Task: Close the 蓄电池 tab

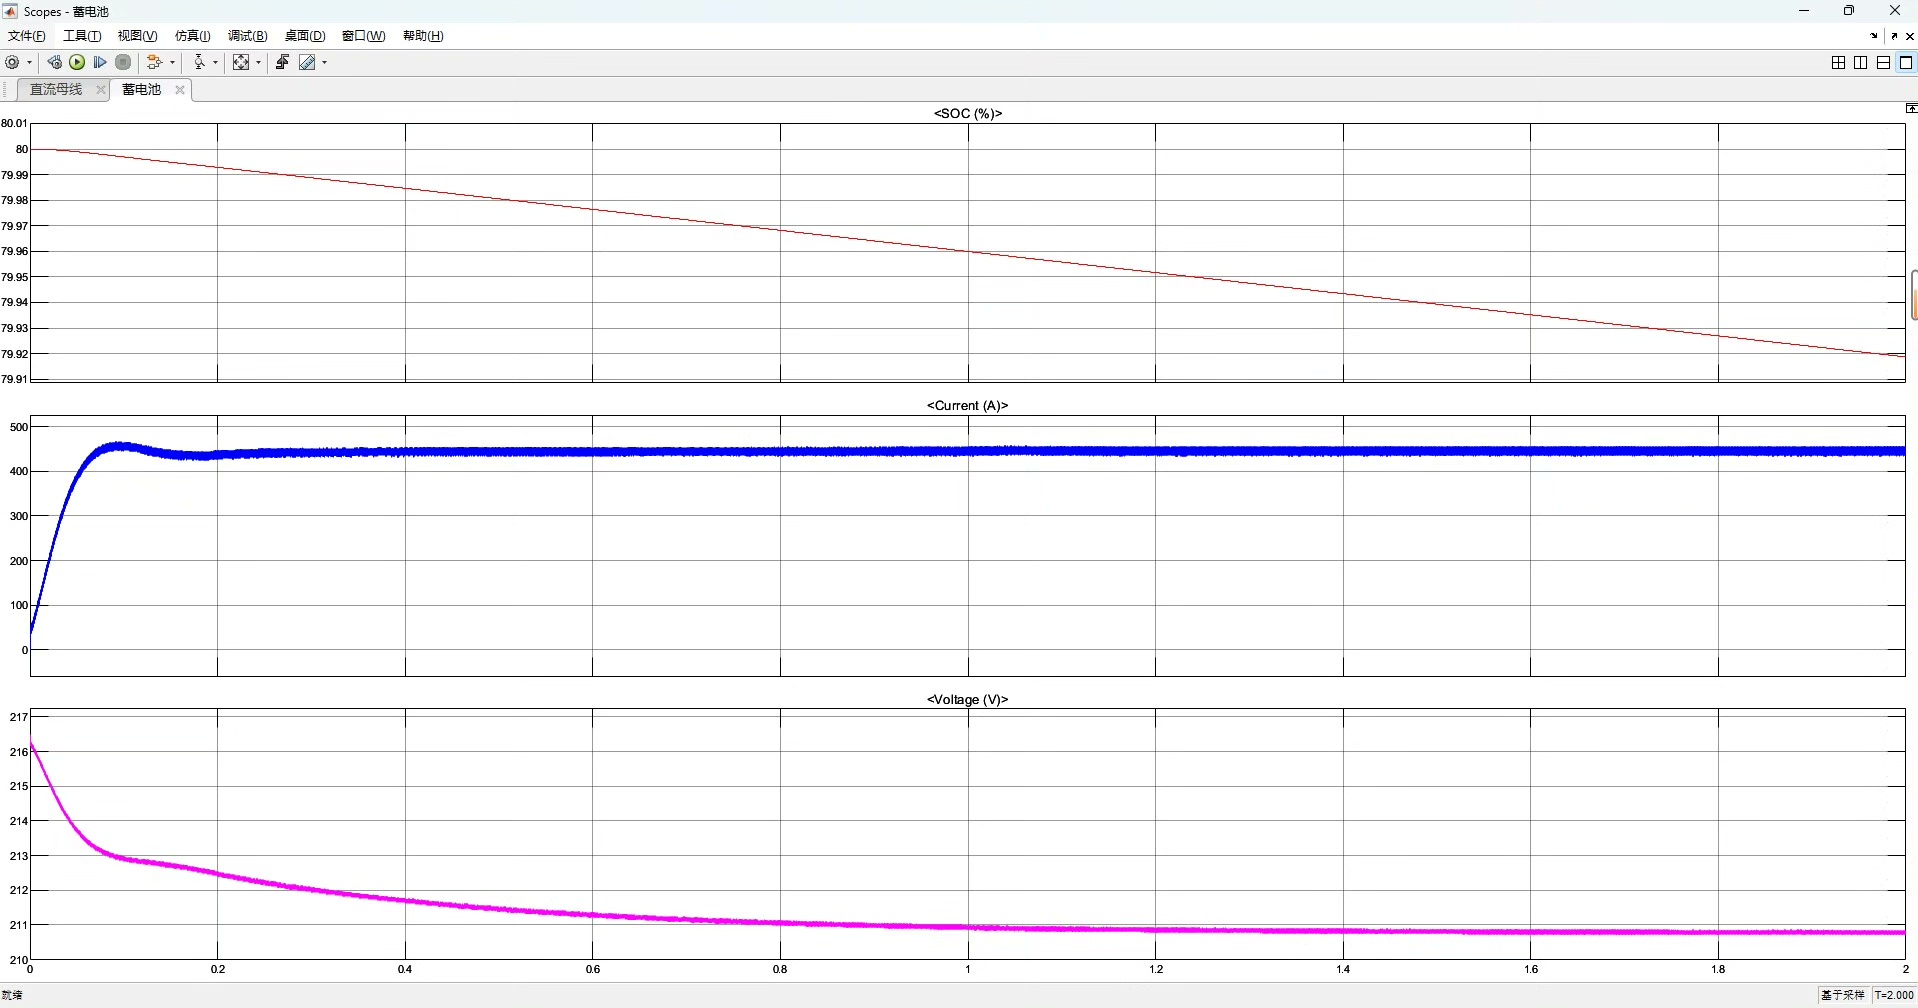Action: pos(180,90)
